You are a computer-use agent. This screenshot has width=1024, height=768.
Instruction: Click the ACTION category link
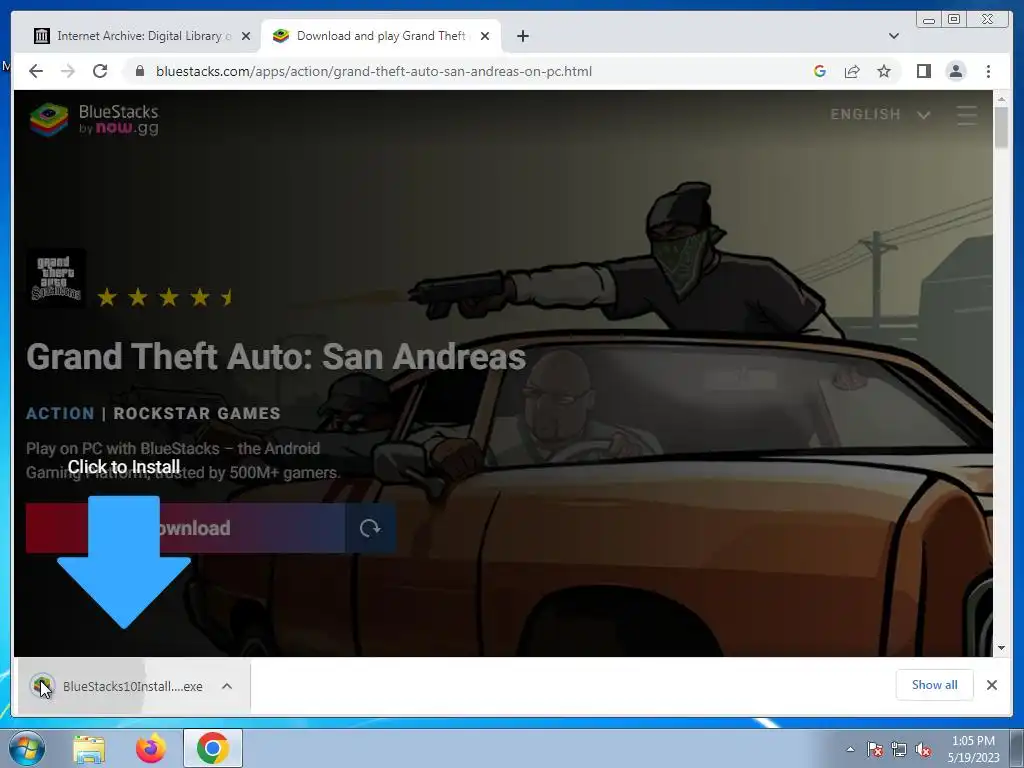pyautogui.click(x=60, y=413)
